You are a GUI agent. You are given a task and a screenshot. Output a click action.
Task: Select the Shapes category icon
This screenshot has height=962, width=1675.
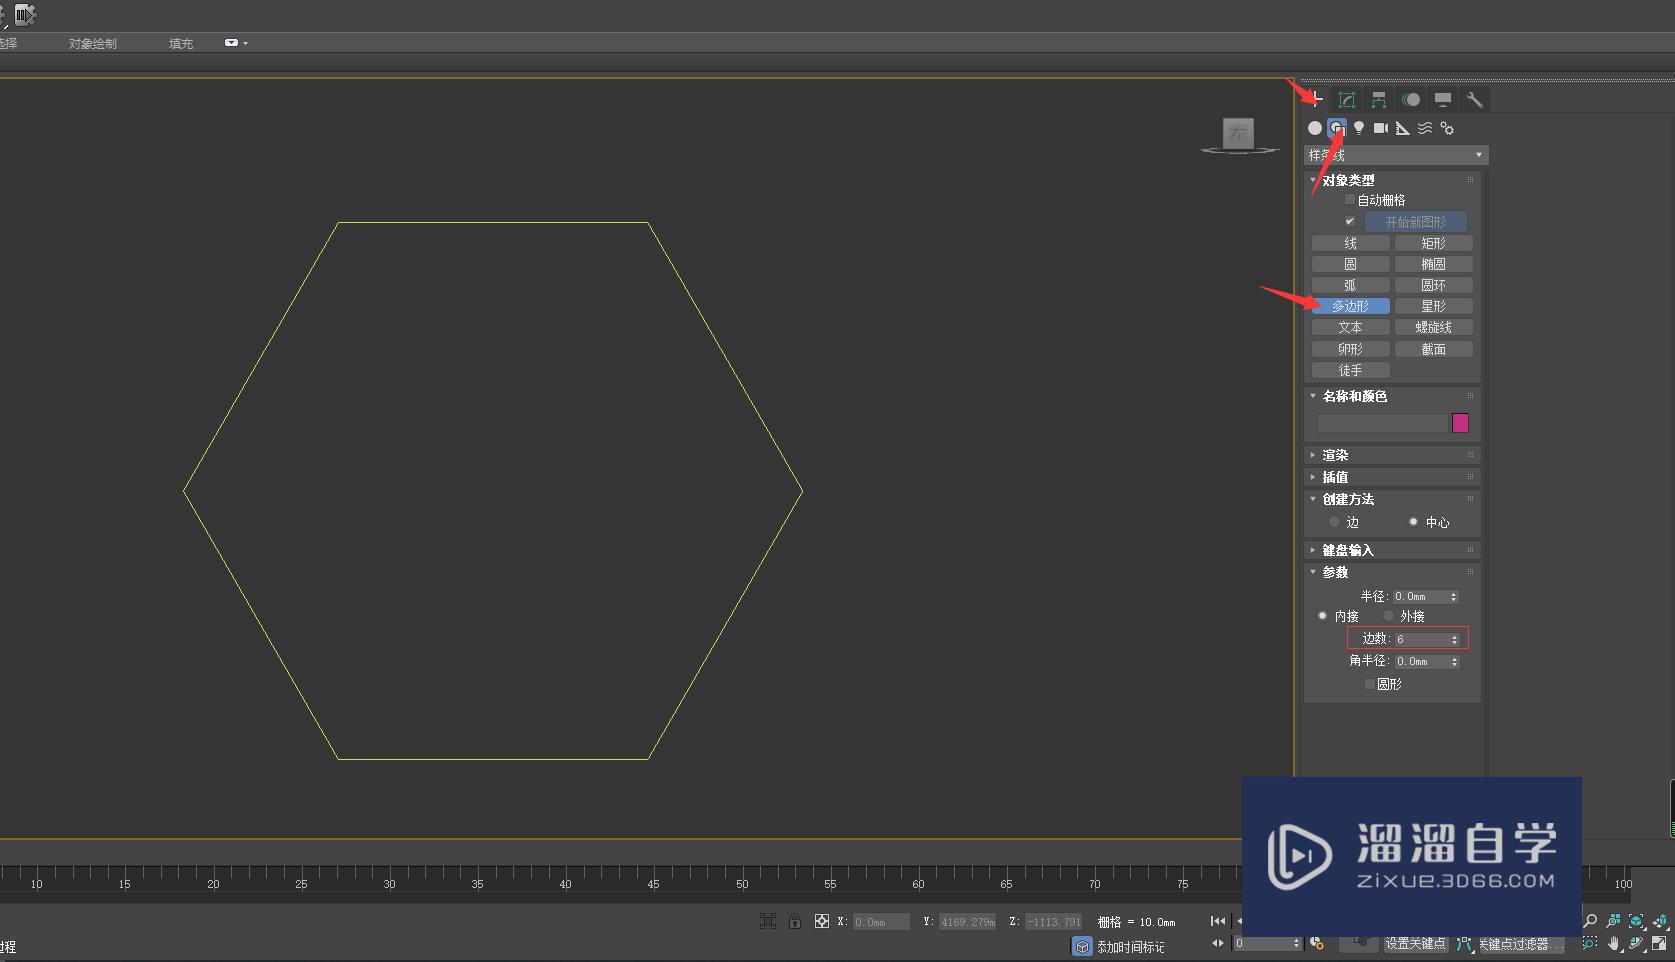click(1337, 128)
